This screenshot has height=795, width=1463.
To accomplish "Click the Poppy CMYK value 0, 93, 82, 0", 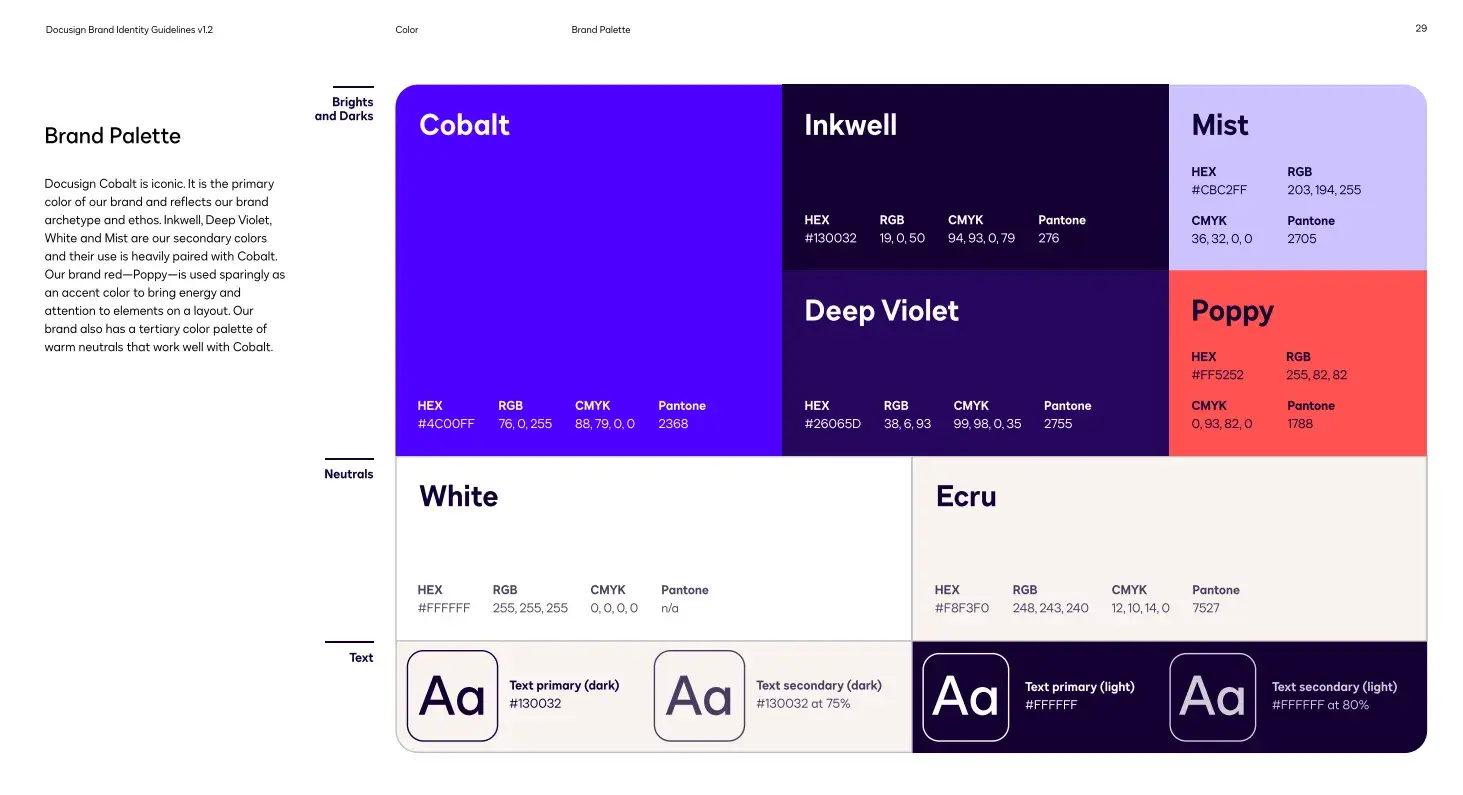I will pyautogui.click(x=1221, y=424).
